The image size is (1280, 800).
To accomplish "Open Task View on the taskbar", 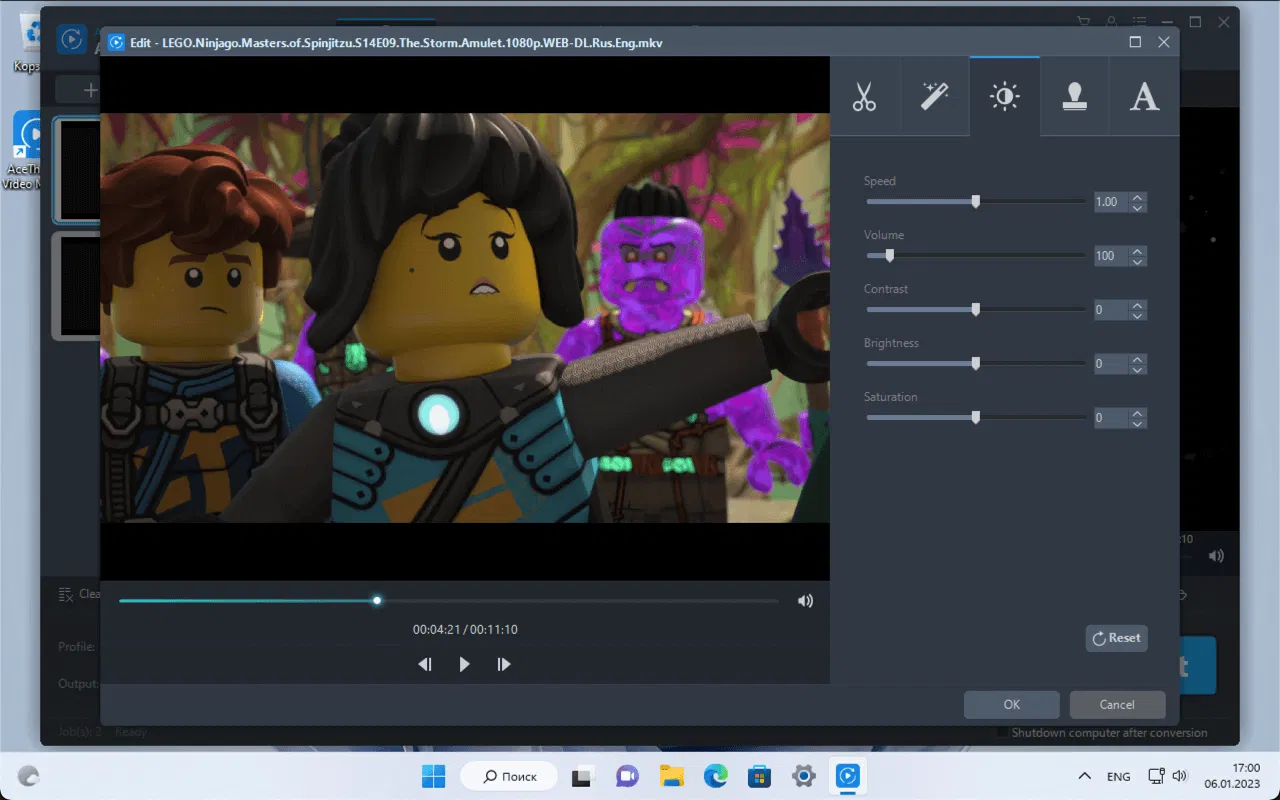I will click(583, 776).
